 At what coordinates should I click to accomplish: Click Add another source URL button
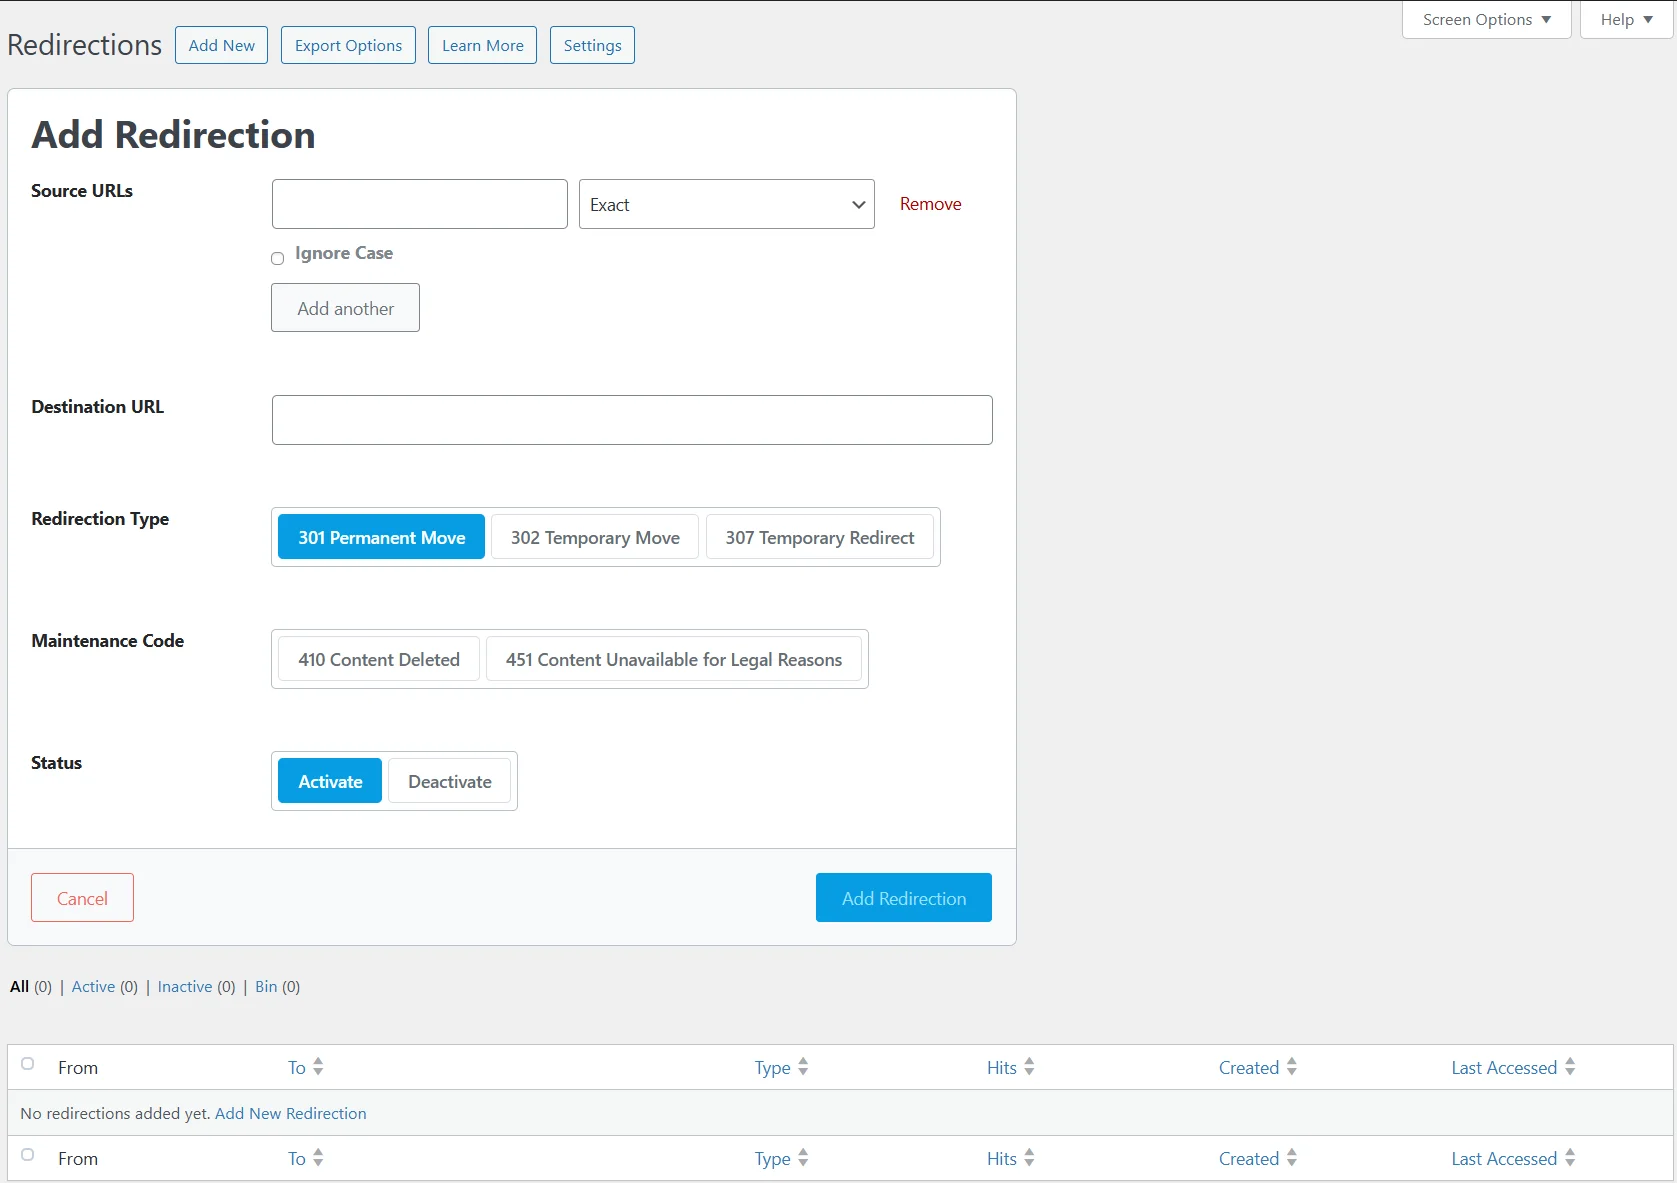(345, 308)
